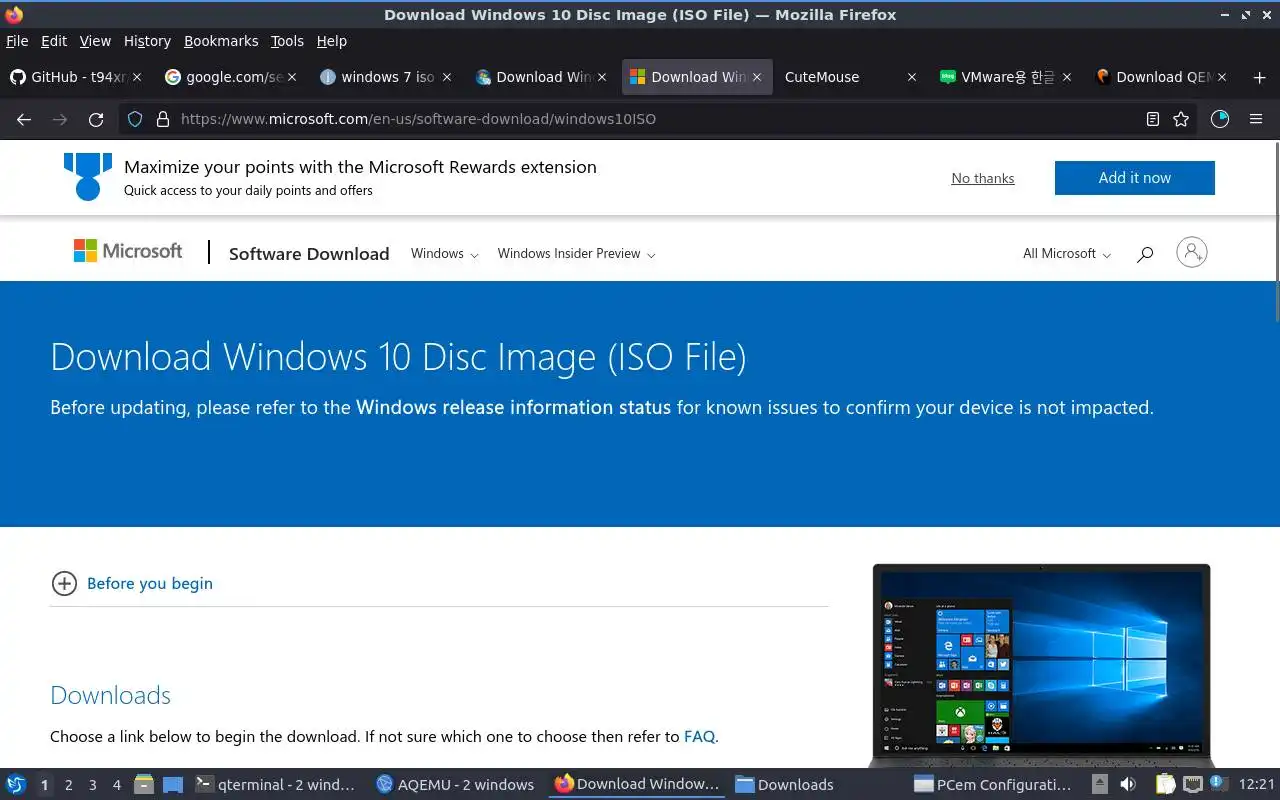
Task: Open the Firefox hamburger application menu
Action: point(1256,119)
